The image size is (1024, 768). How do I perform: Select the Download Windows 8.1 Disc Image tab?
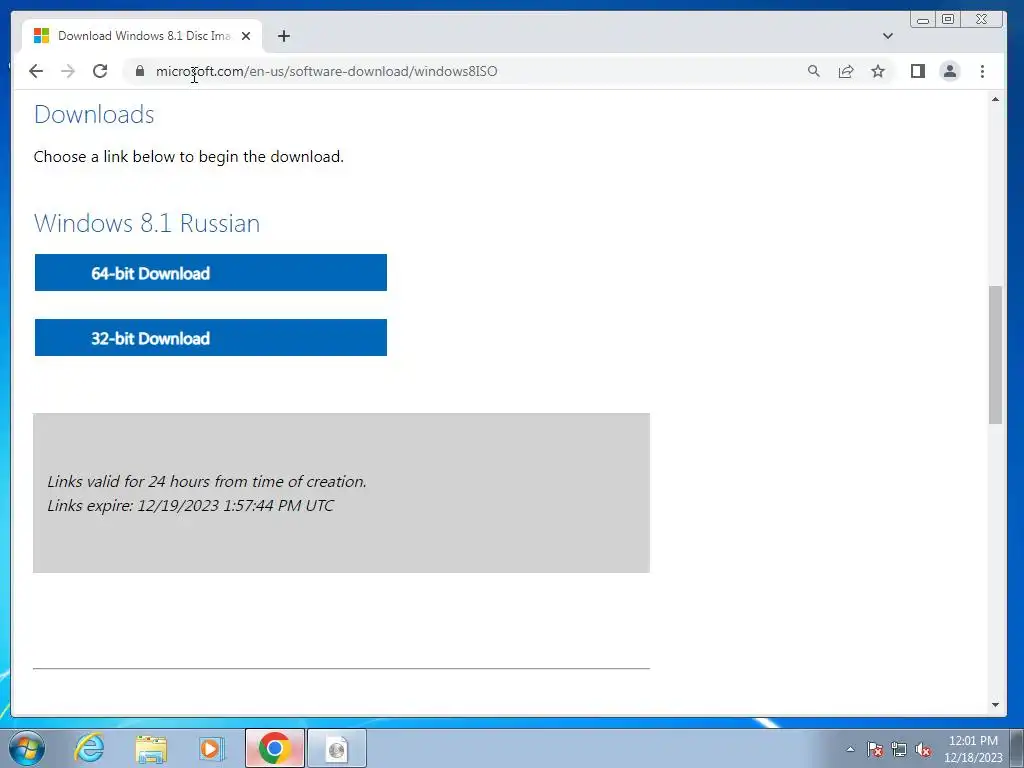(x=142, y=36)
